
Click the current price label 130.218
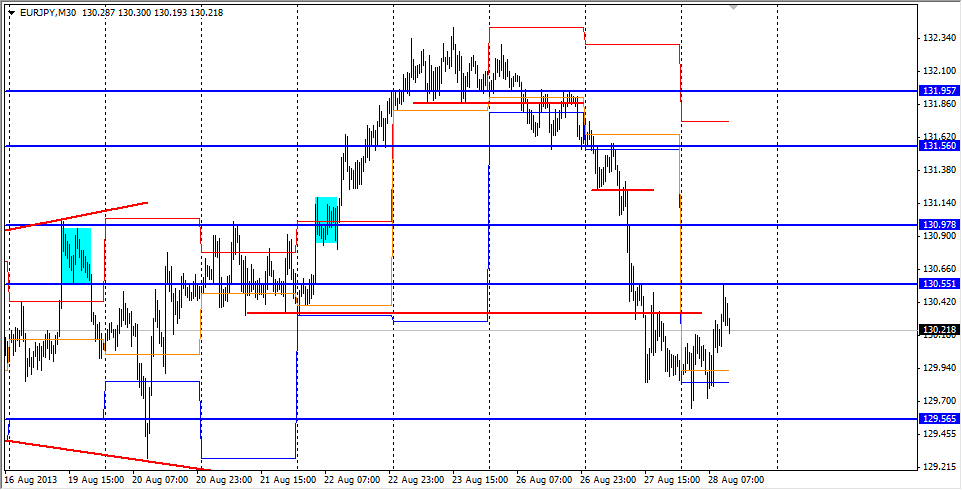coord(939,330)
